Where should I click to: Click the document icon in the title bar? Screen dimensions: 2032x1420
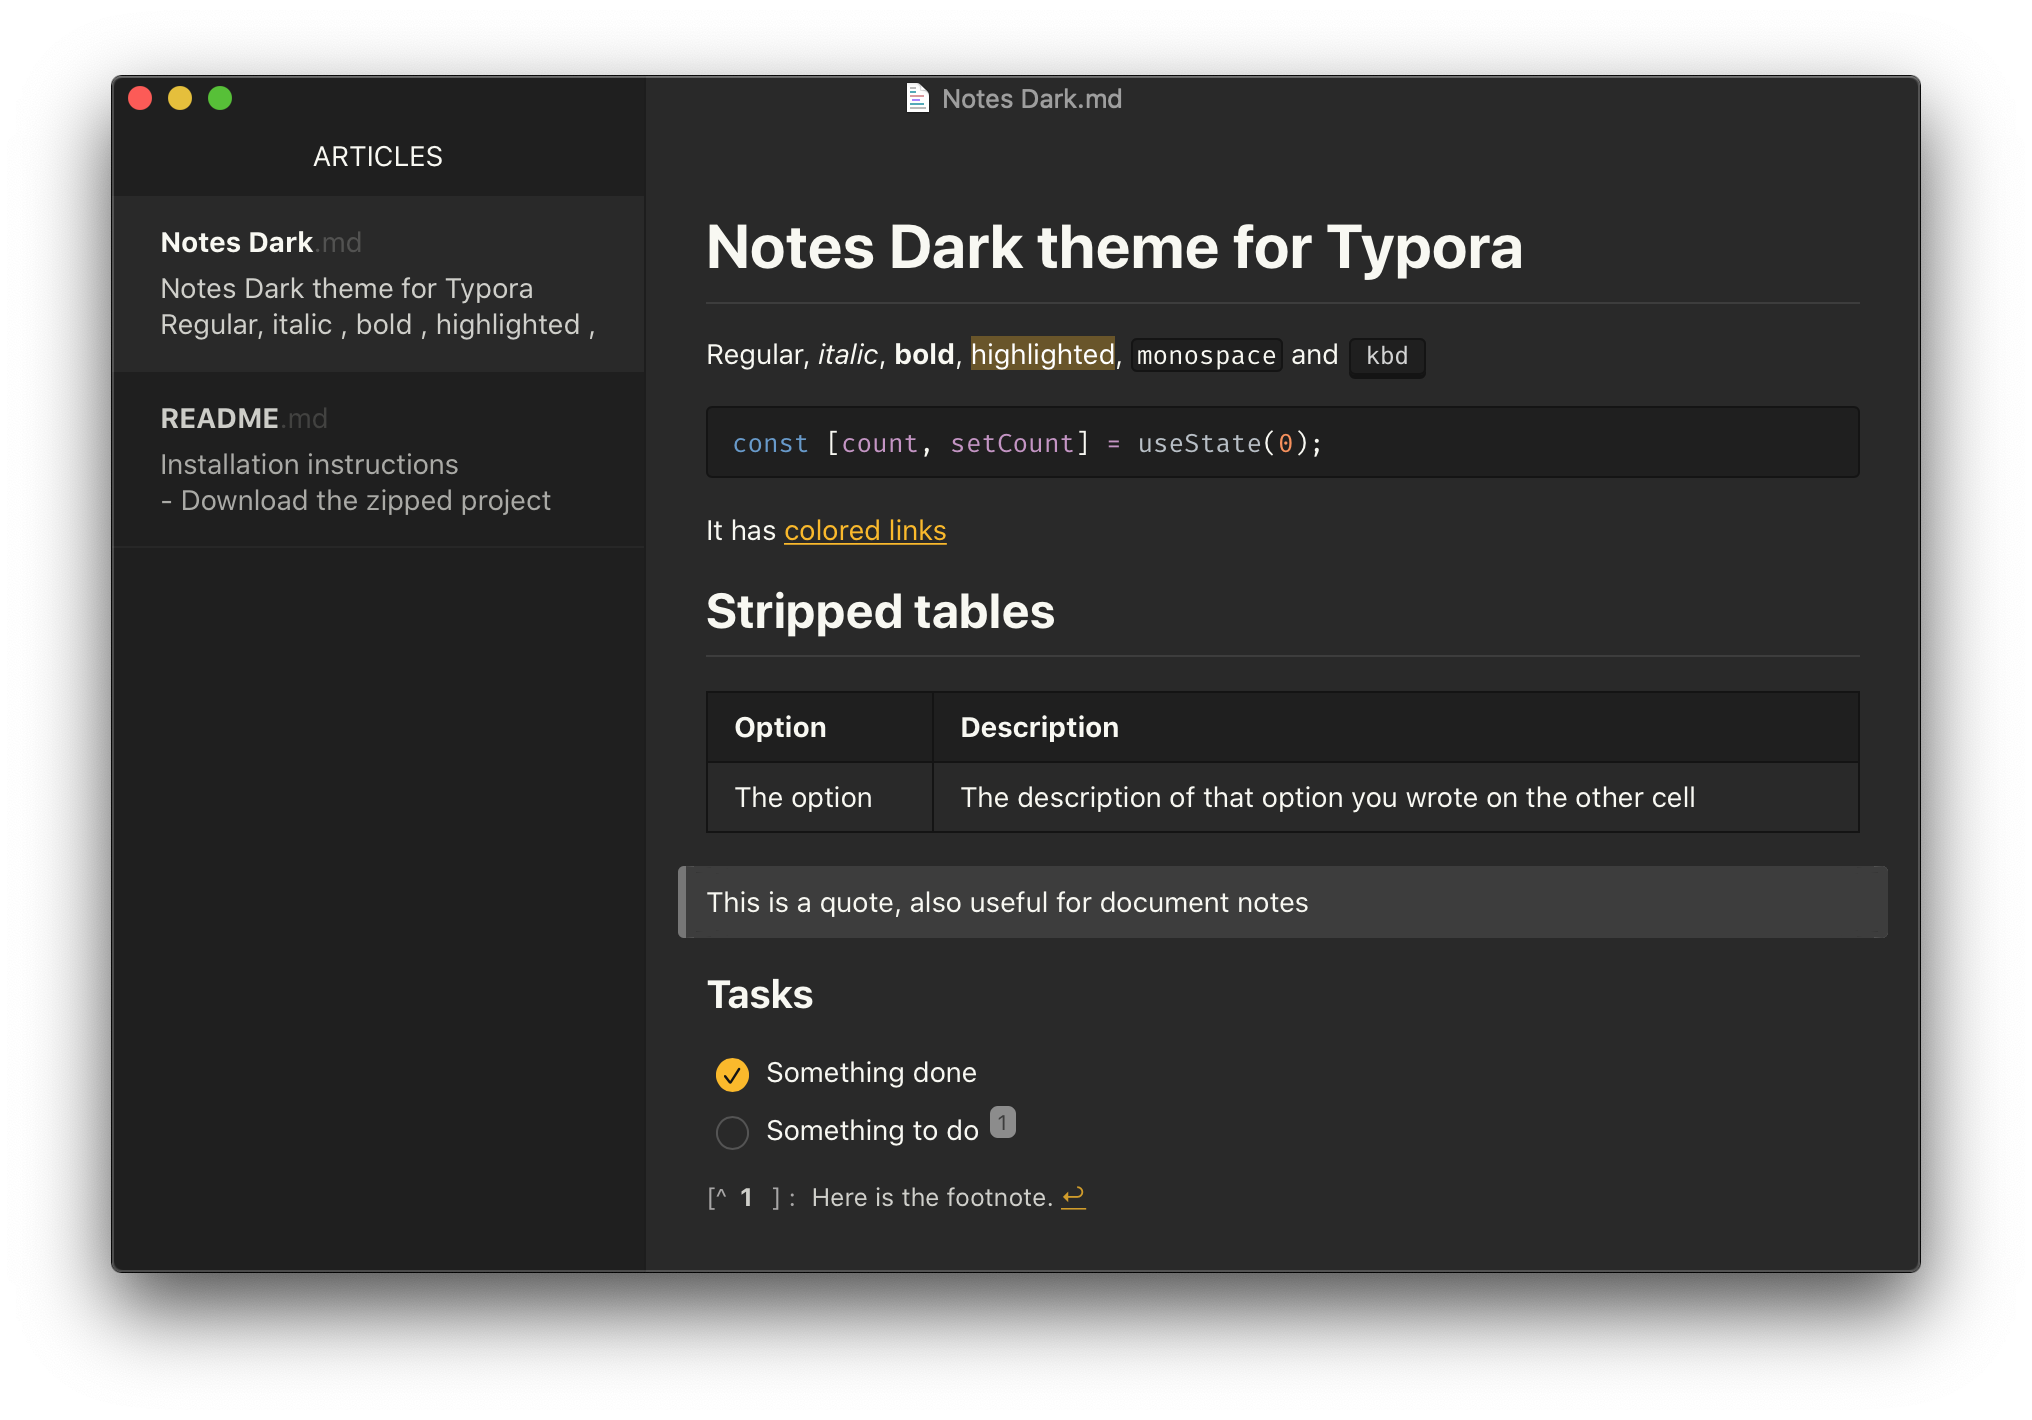pyautogui.click(x=917, y=98)
